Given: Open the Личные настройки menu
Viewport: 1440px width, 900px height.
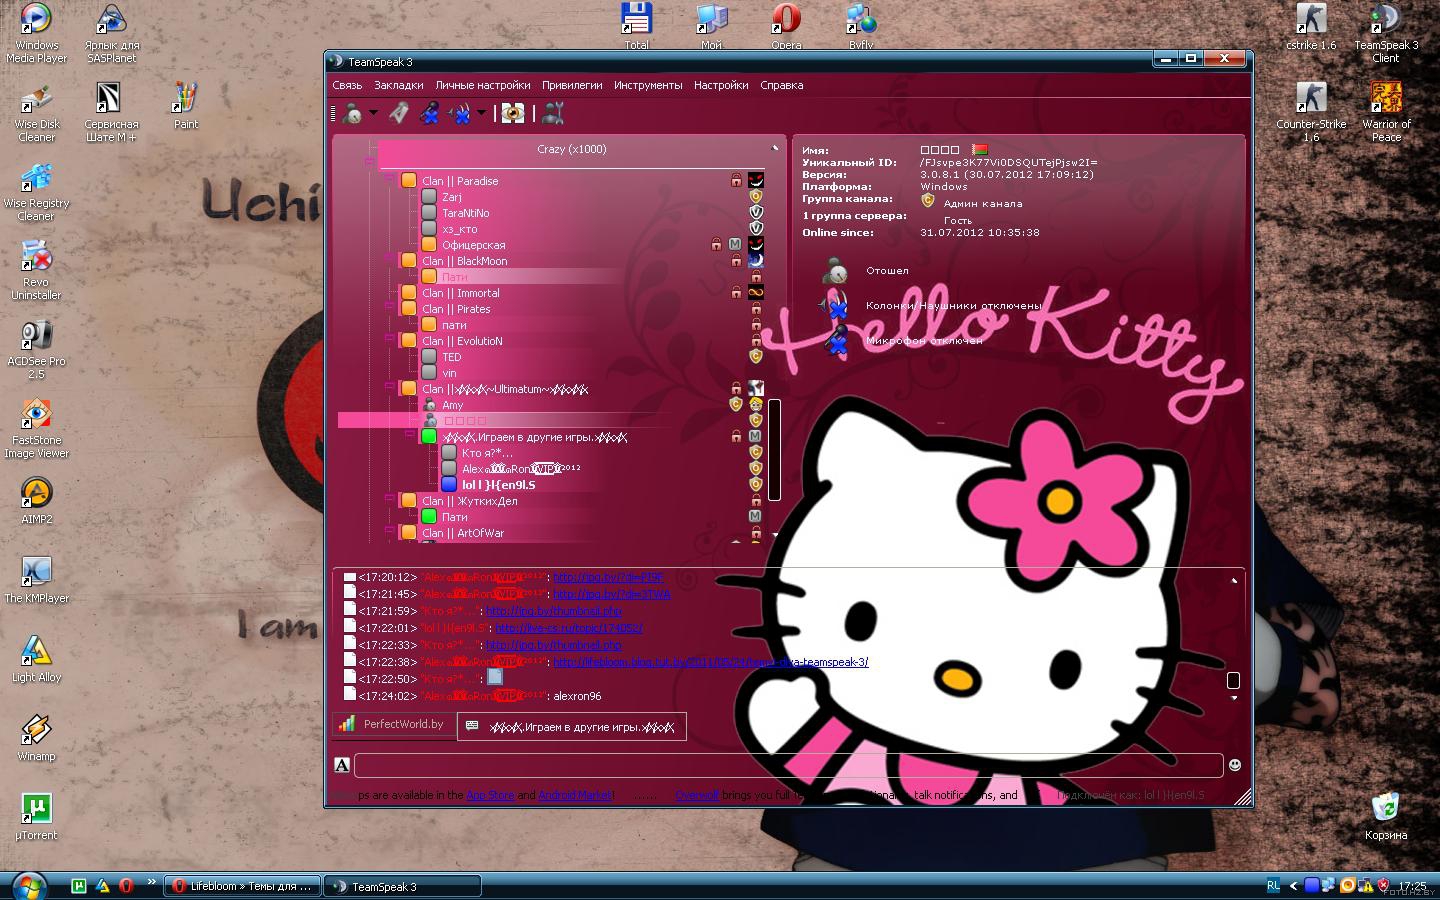Looking at the screenshot, I should [483, 86].
